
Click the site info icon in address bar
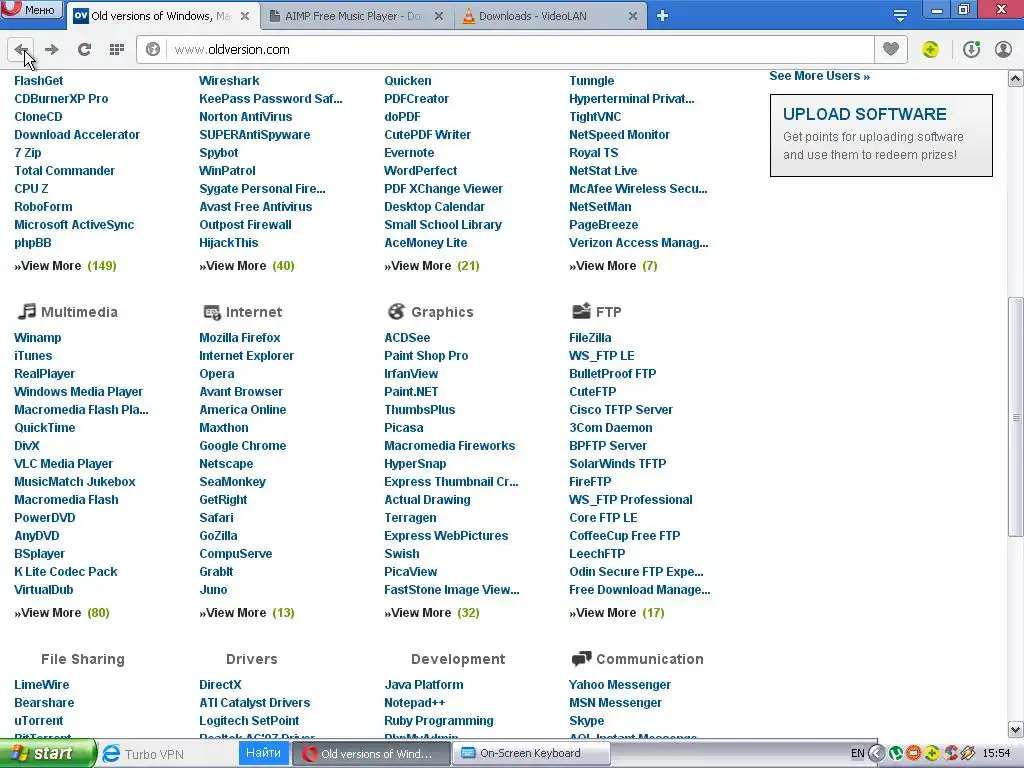[153, 50]
